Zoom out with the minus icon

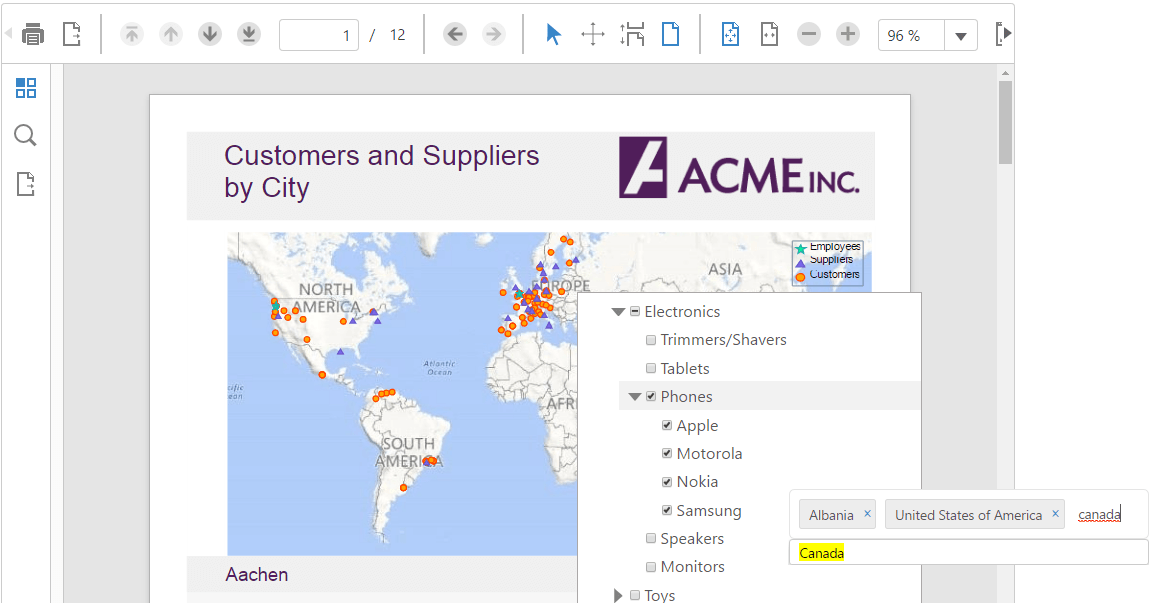[x=808, y=33]
